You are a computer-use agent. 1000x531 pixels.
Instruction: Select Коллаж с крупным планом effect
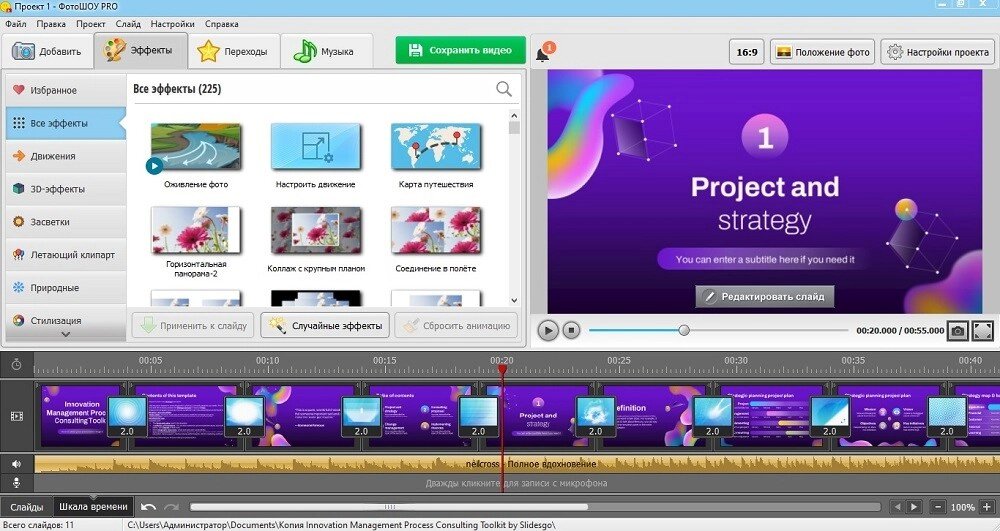coord(316,230)
